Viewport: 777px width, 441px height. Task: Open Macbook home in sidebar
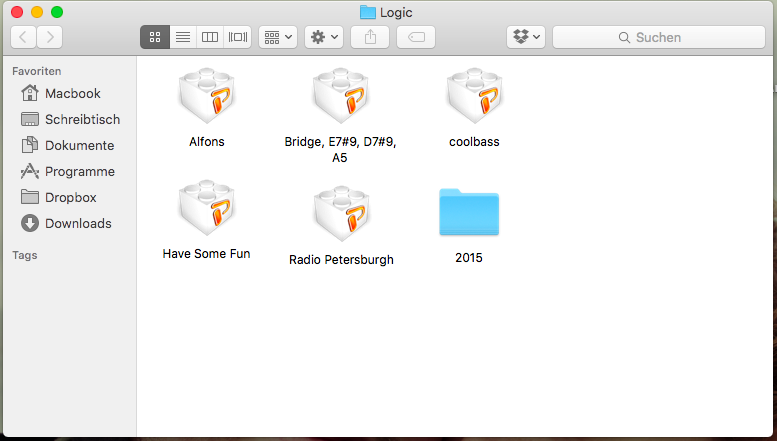(60, 93)
